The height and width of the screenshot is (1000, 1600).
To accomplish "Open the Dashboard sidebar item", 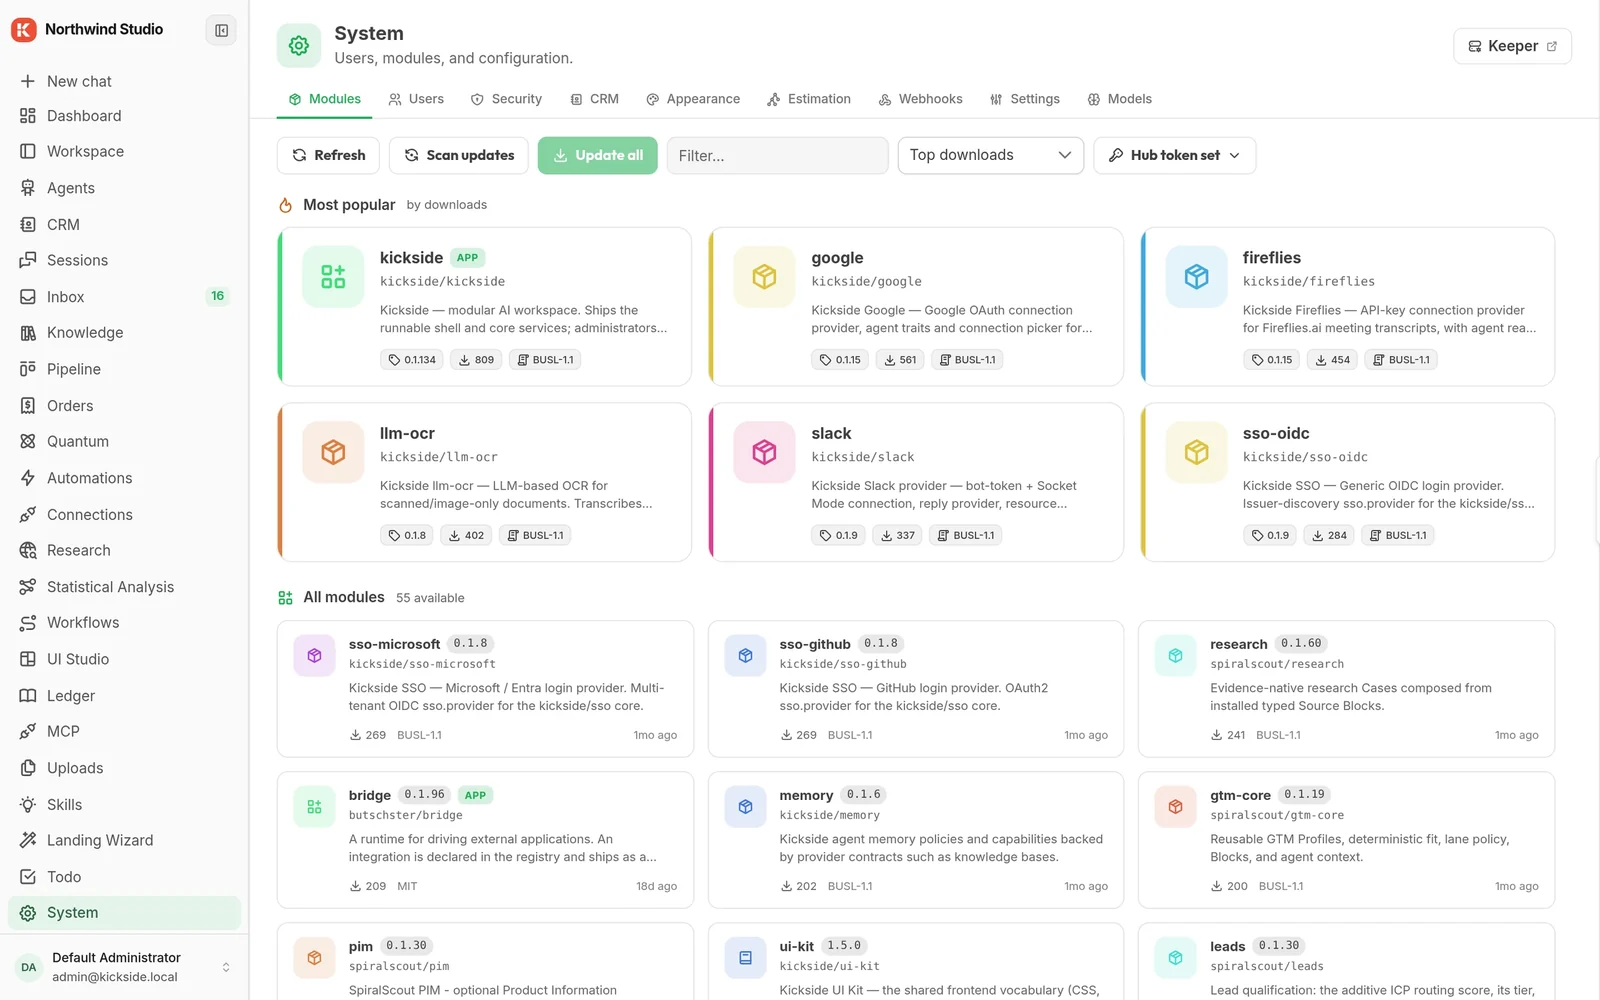I will coord(124,116).
